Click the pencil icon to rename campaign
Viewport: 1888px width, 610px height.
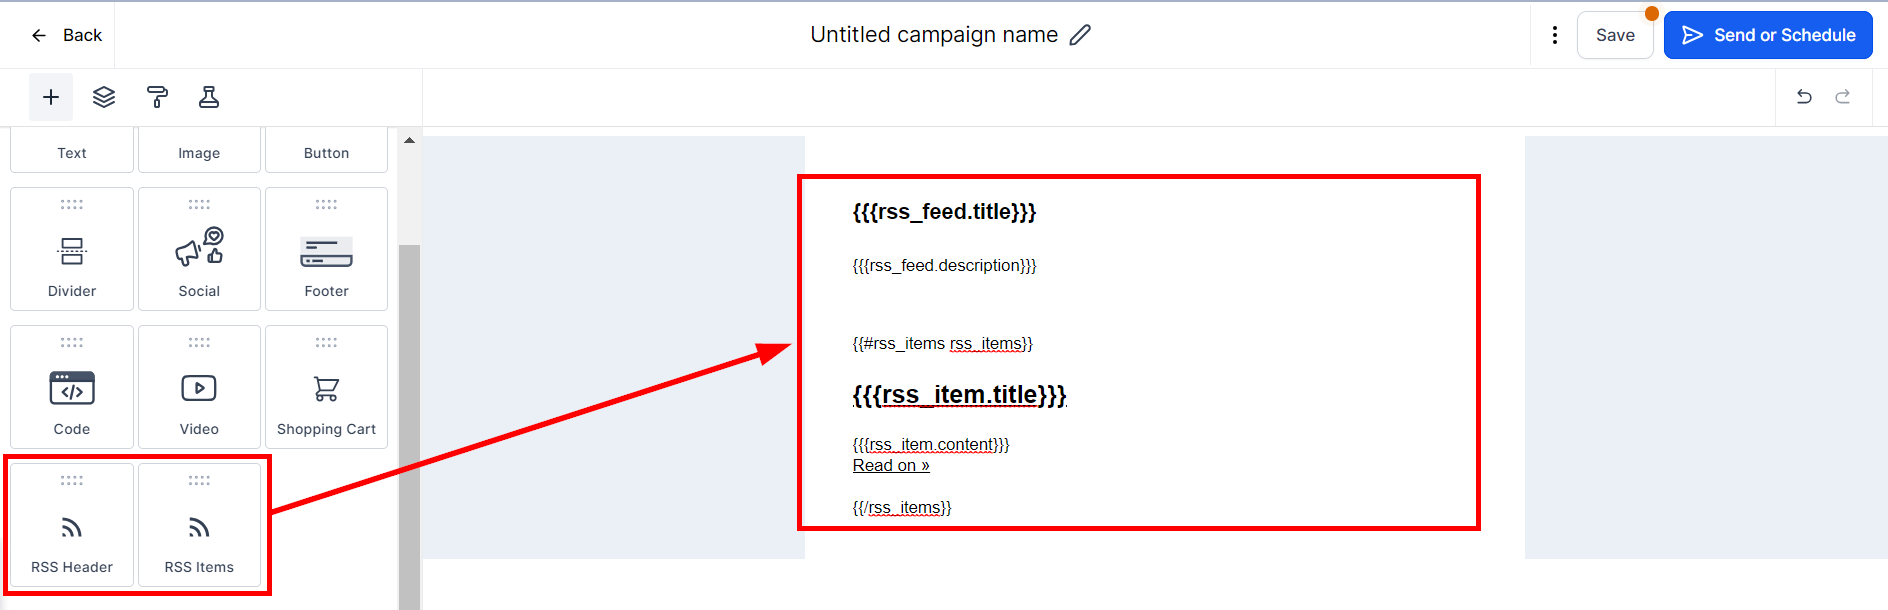pyautogui.click(x=1080, y=35)
